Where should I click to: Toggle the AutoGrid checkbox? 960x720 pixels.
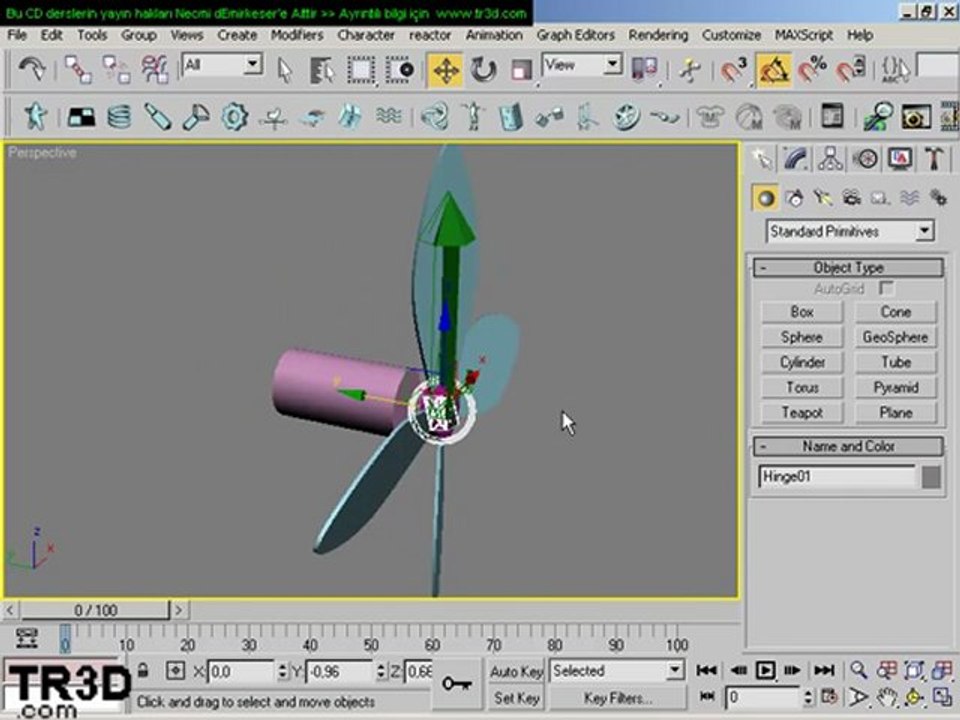[x=886, y=288]
